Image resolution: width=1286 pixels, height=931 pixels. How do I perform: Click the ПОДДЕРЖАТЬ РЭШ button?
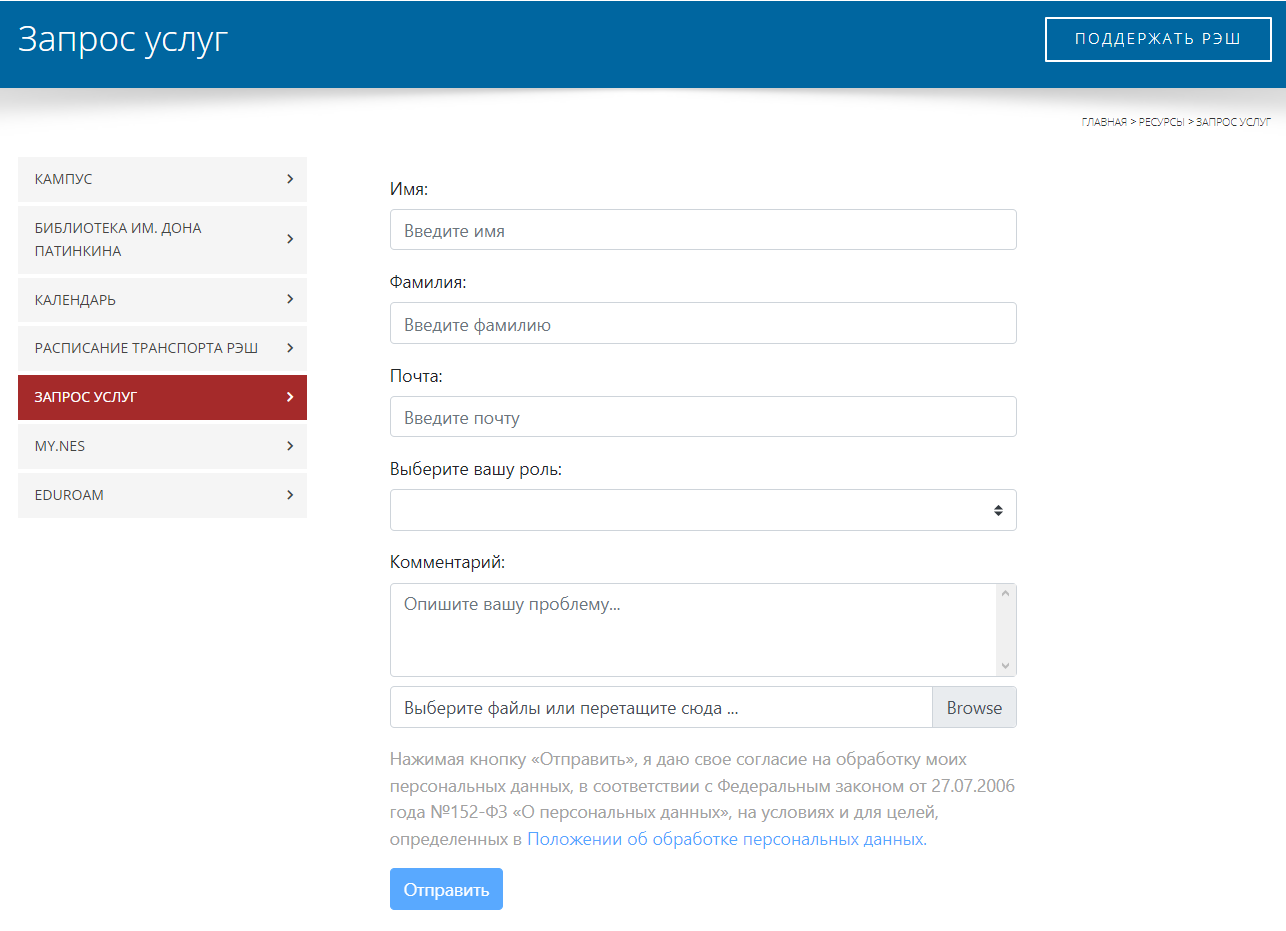(1158, 39)
